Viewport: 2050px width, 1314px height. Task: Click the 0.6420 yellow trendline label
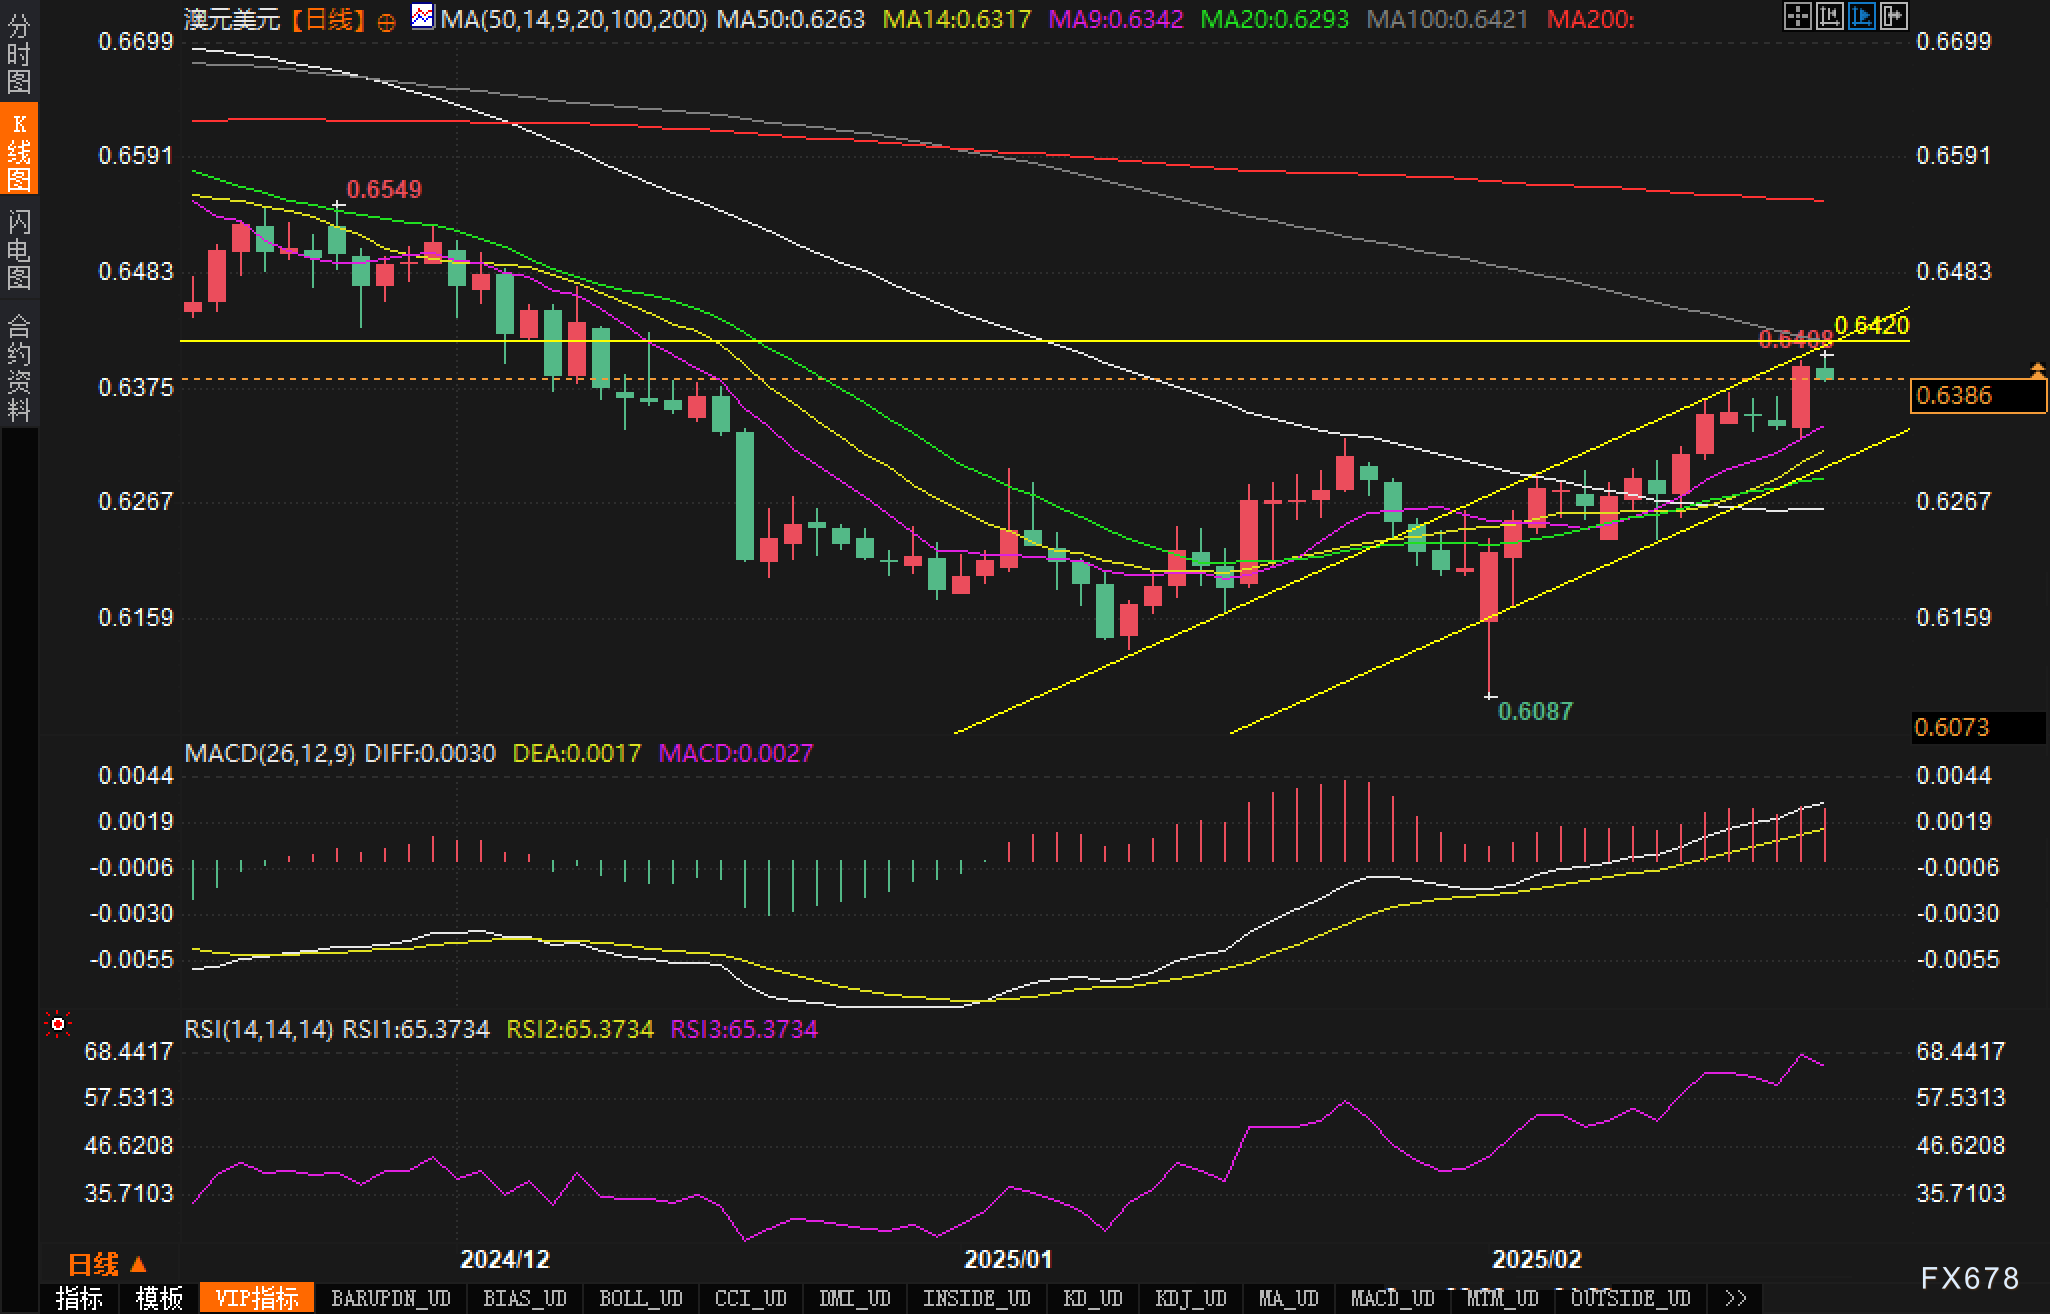click(1872, 325)
